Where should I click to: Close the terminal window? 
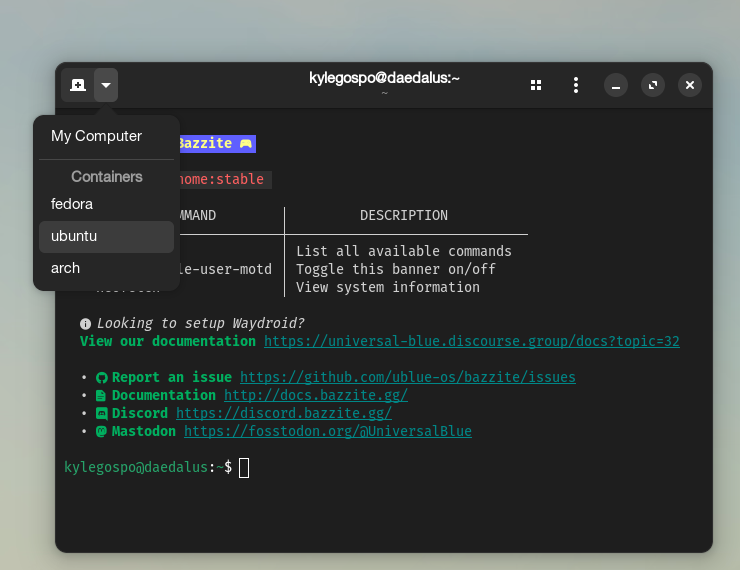[x=690, y=85]
